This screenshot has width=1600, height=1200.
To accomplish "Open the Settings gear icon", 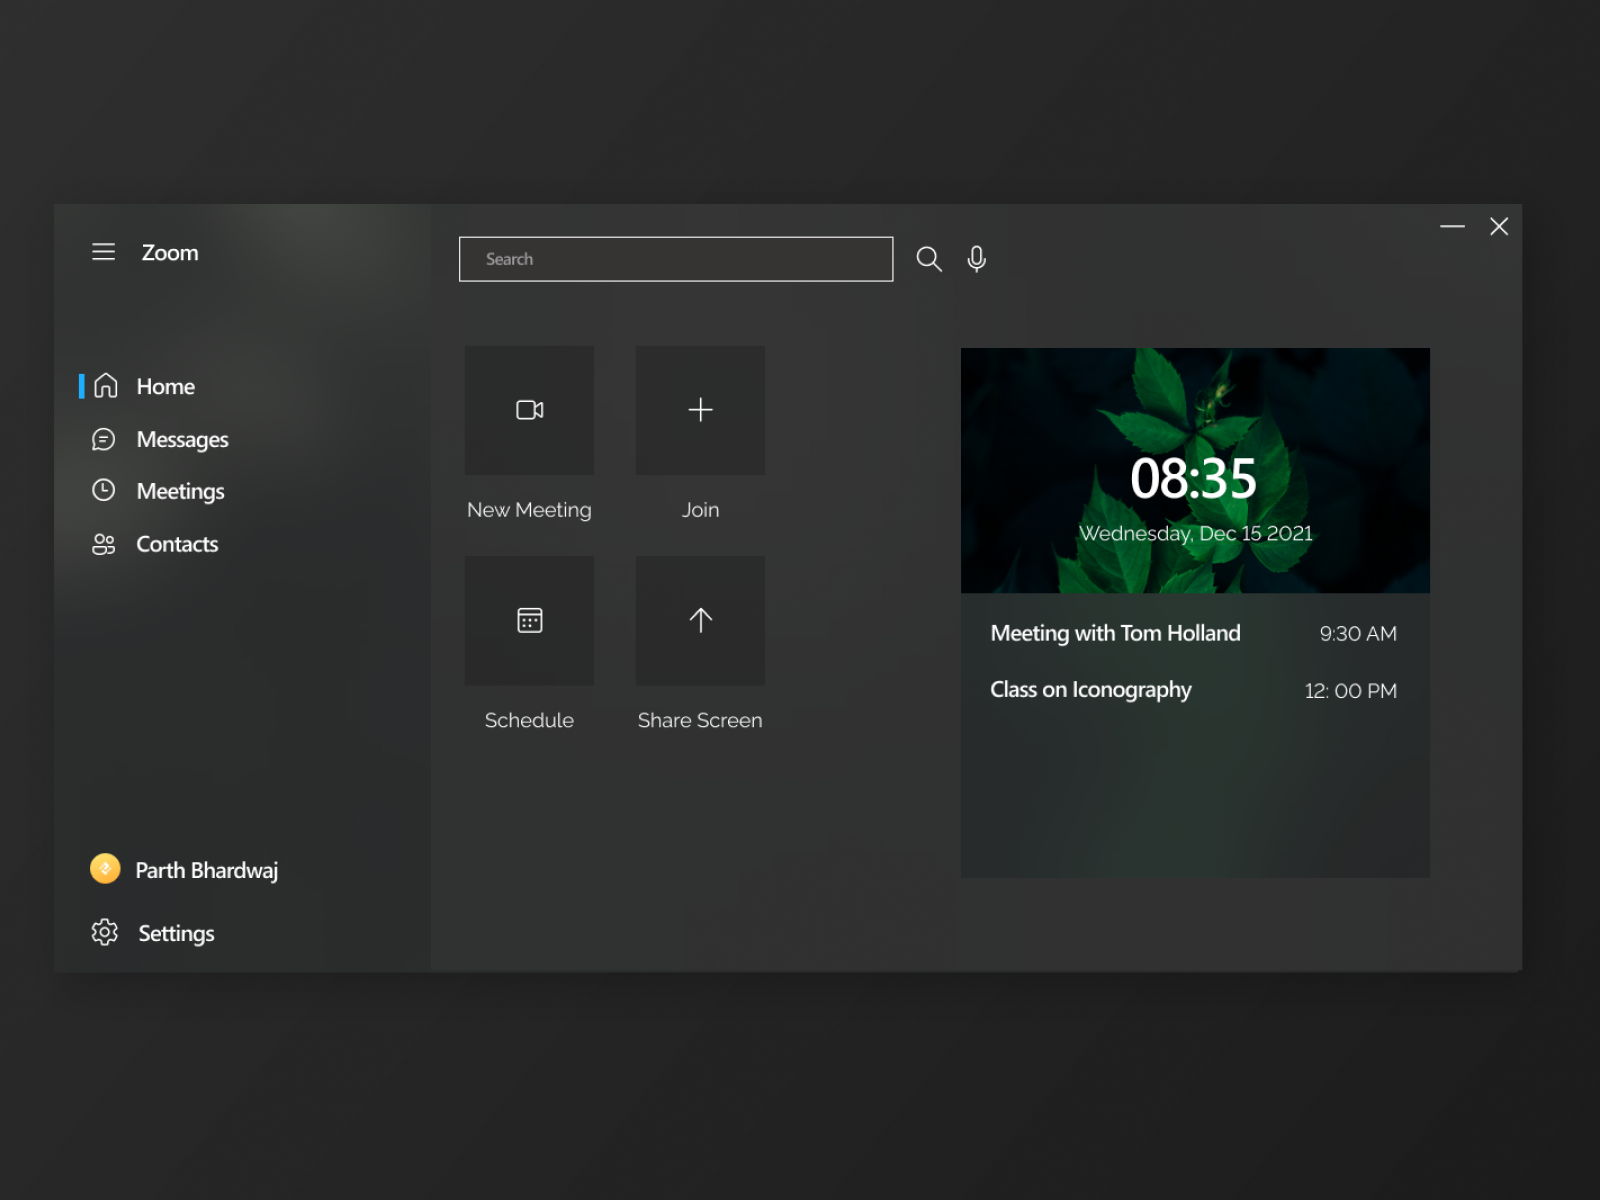I will (x=104, y=931).
